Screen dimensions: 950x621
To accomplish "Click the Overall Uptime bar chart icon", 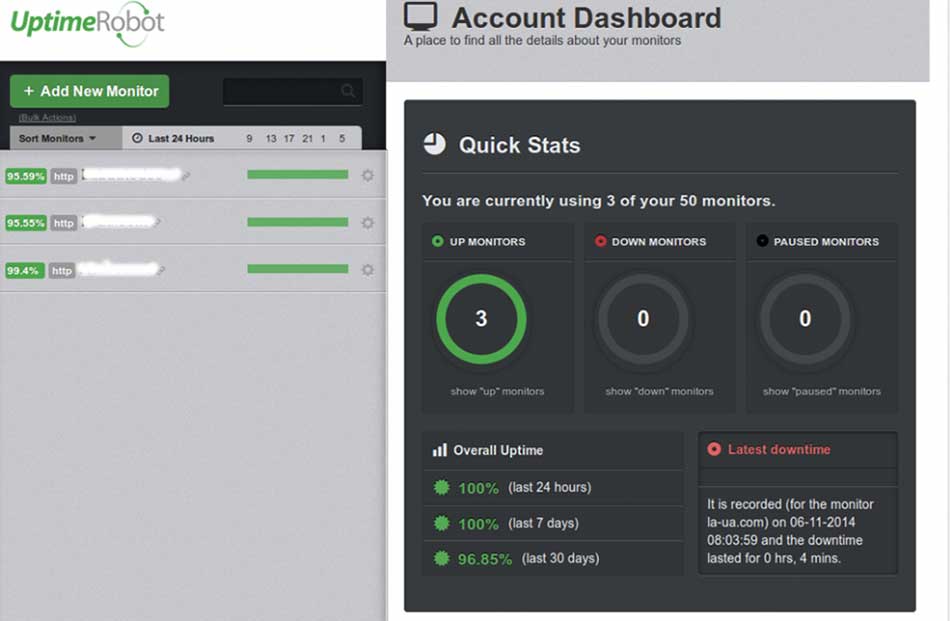I will click(439, 450).
